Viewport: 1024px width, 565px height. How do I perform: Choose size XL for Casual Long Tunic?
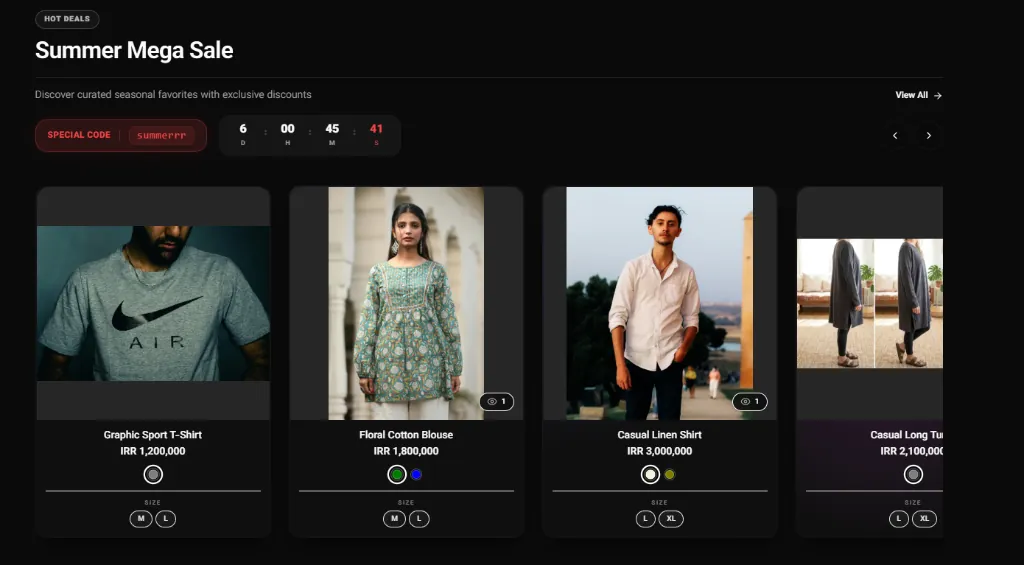(924, 519)
